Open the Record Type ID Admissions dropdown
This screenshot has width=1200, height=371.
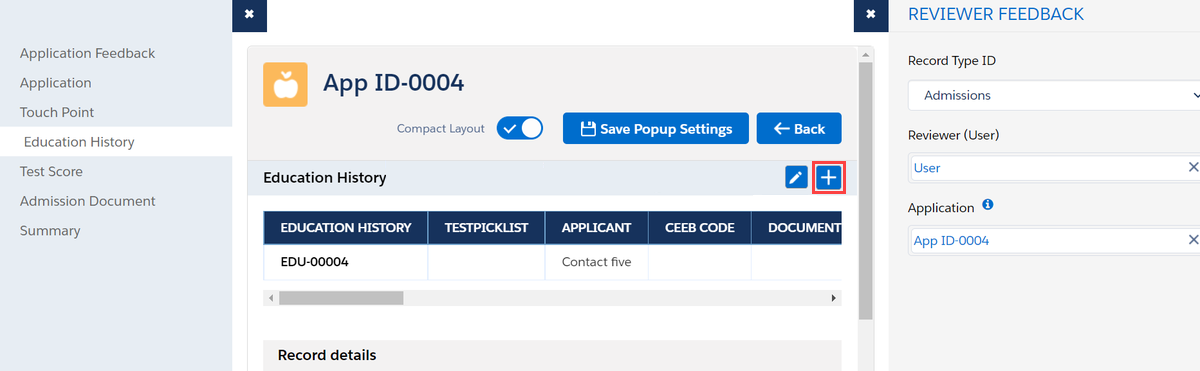1054,95
